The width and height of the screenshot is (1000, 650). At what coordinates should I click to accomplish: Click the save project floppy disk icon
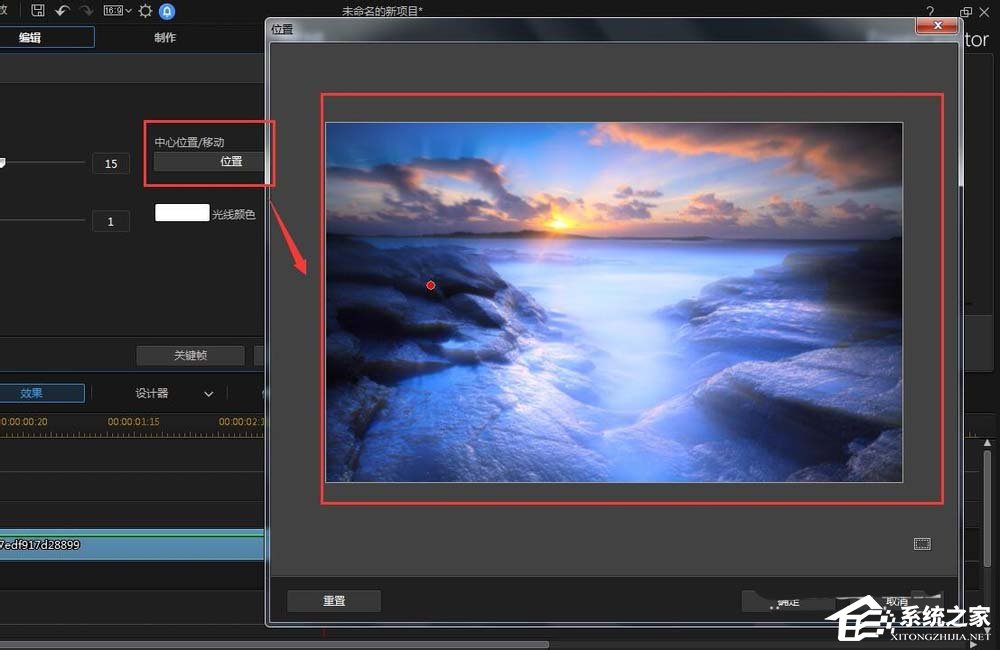click(x=38, y=10)
